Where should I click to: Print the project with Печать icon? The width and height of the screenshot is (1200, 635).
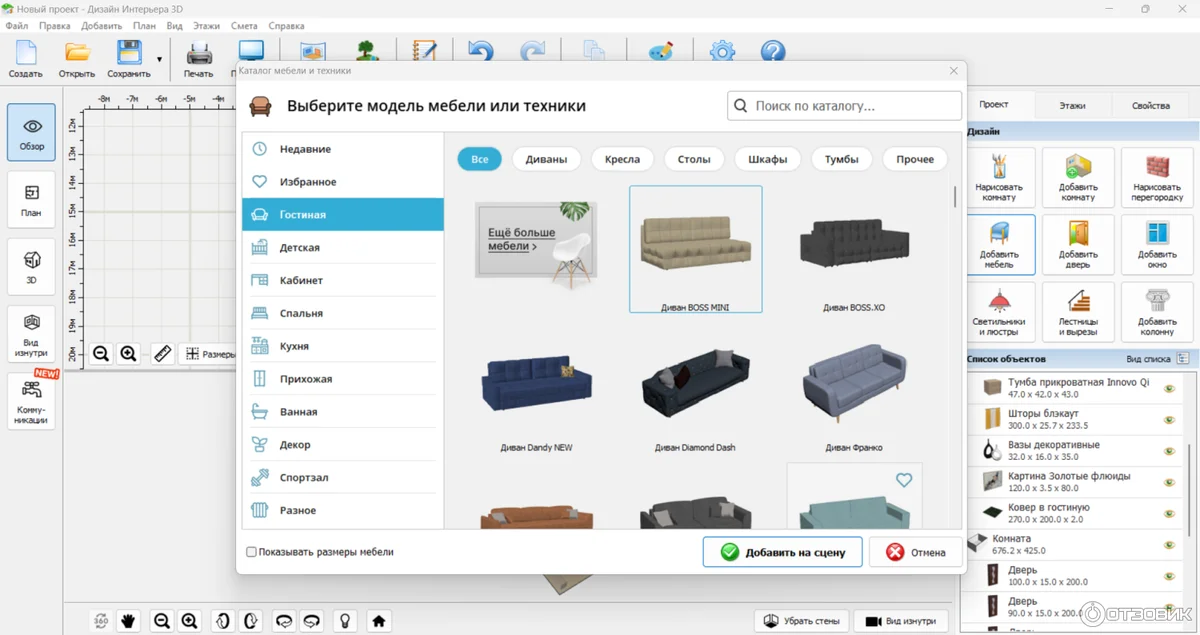[x=199, y=59]
